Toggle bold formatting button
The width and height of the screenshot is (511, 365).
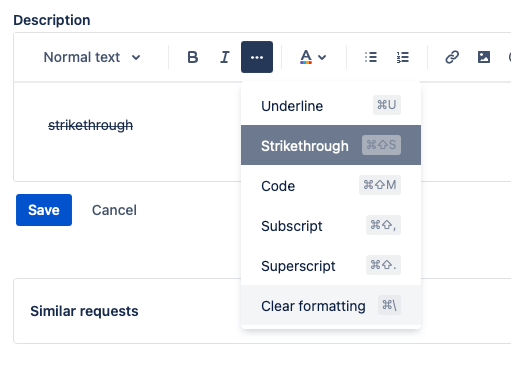(x=193, y=57)
